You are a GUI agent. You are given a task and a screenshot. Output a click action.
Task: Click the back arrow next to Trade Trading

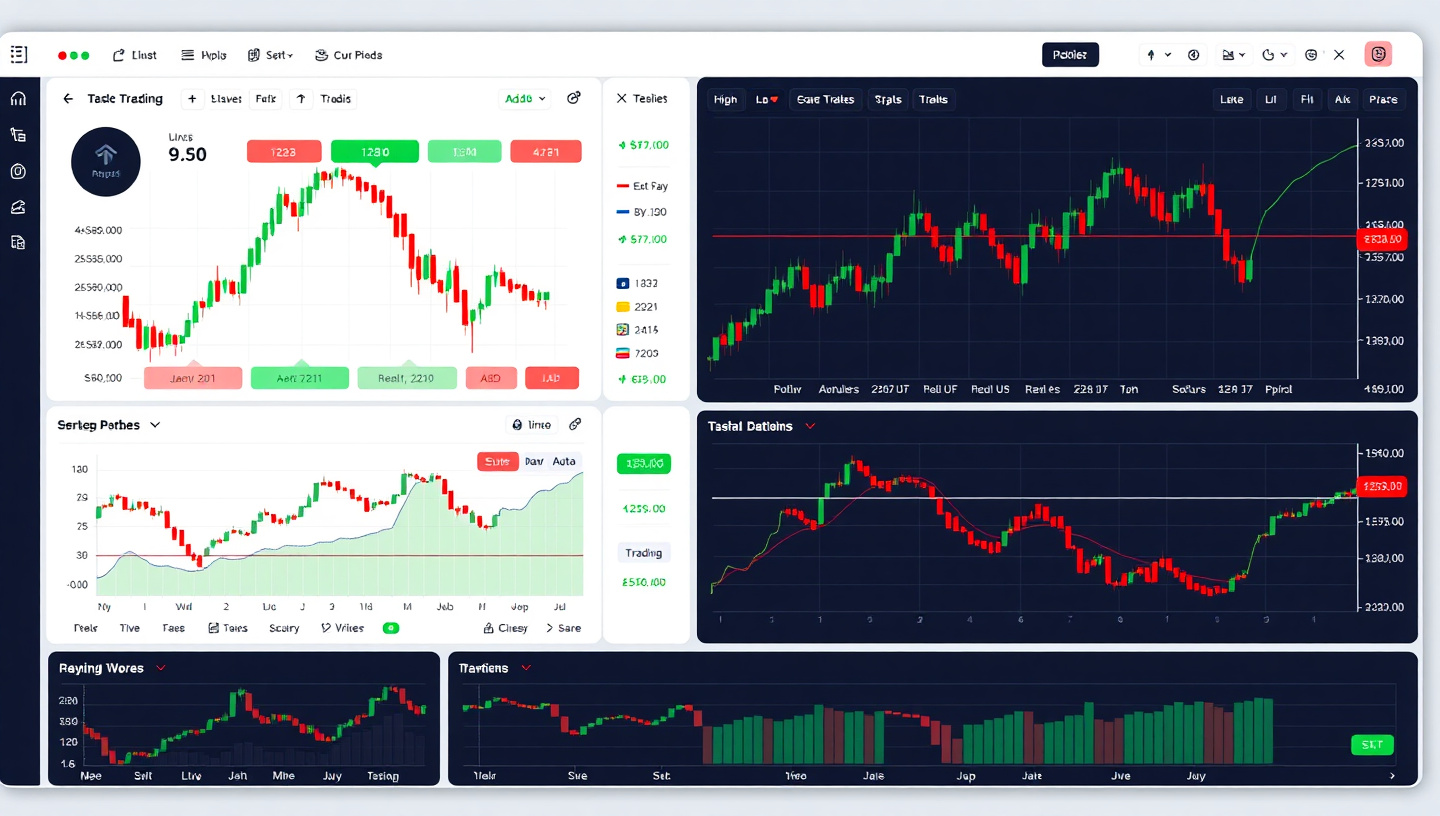(67, 99)
